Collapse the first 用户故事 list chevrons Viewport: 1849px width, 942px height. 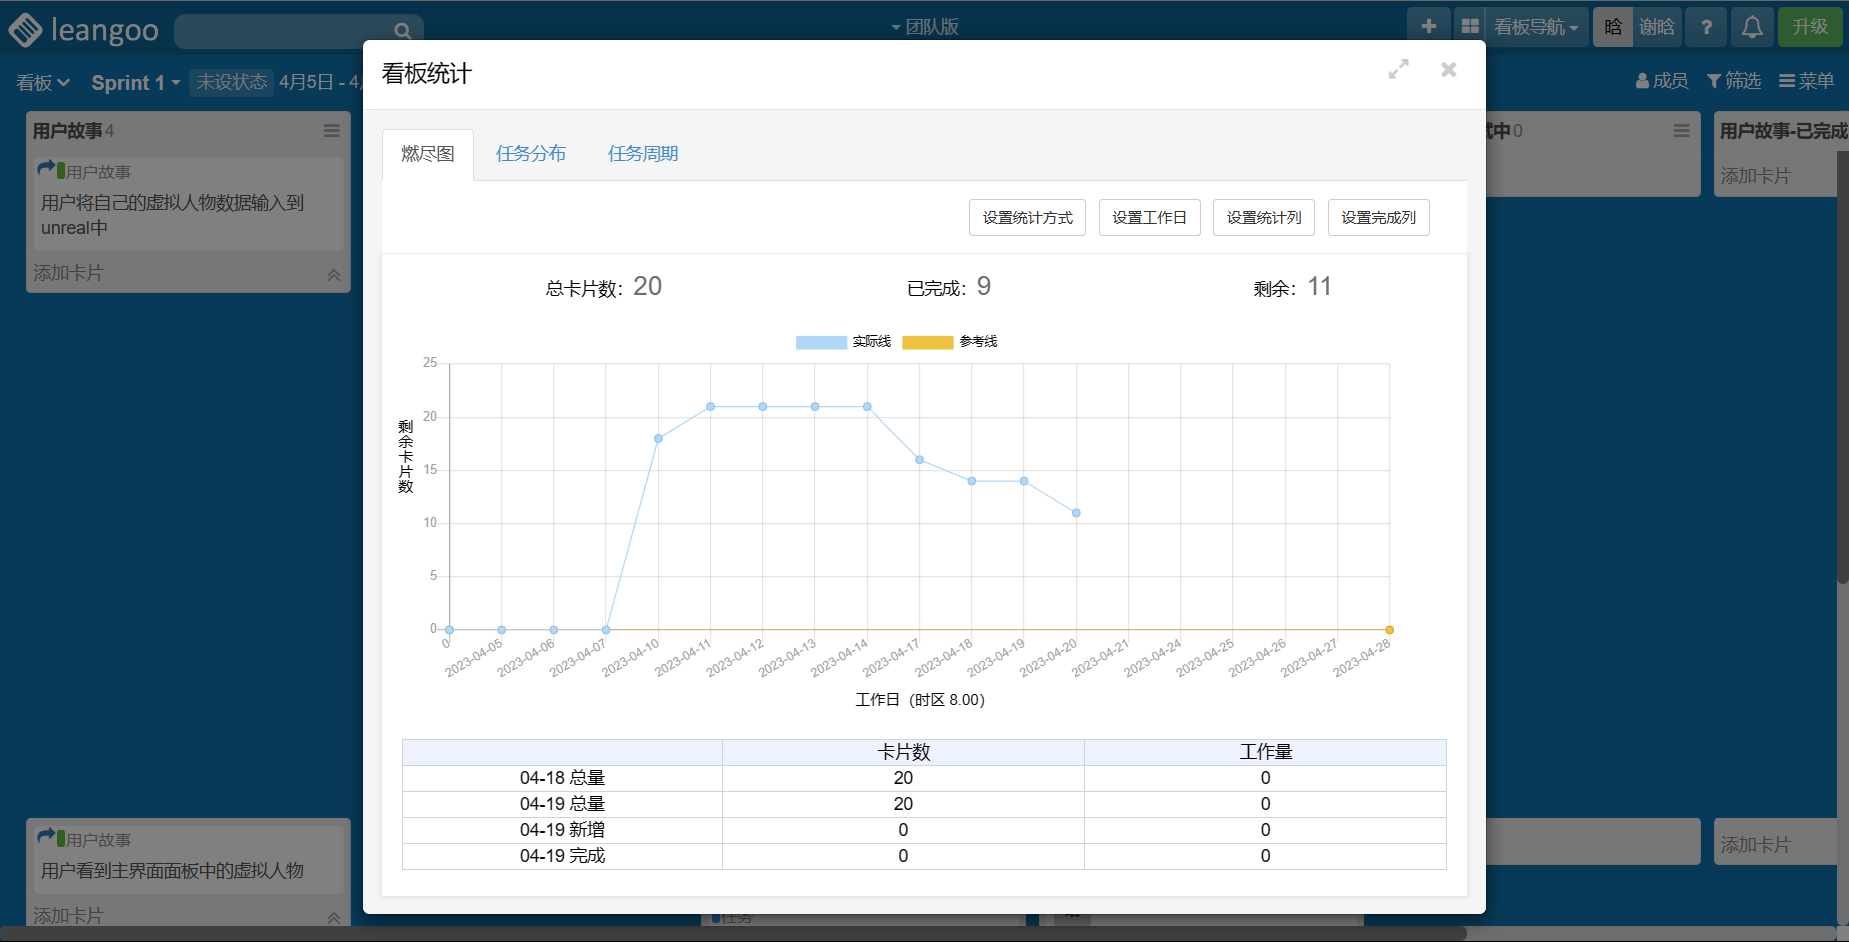tap(334, 274)
